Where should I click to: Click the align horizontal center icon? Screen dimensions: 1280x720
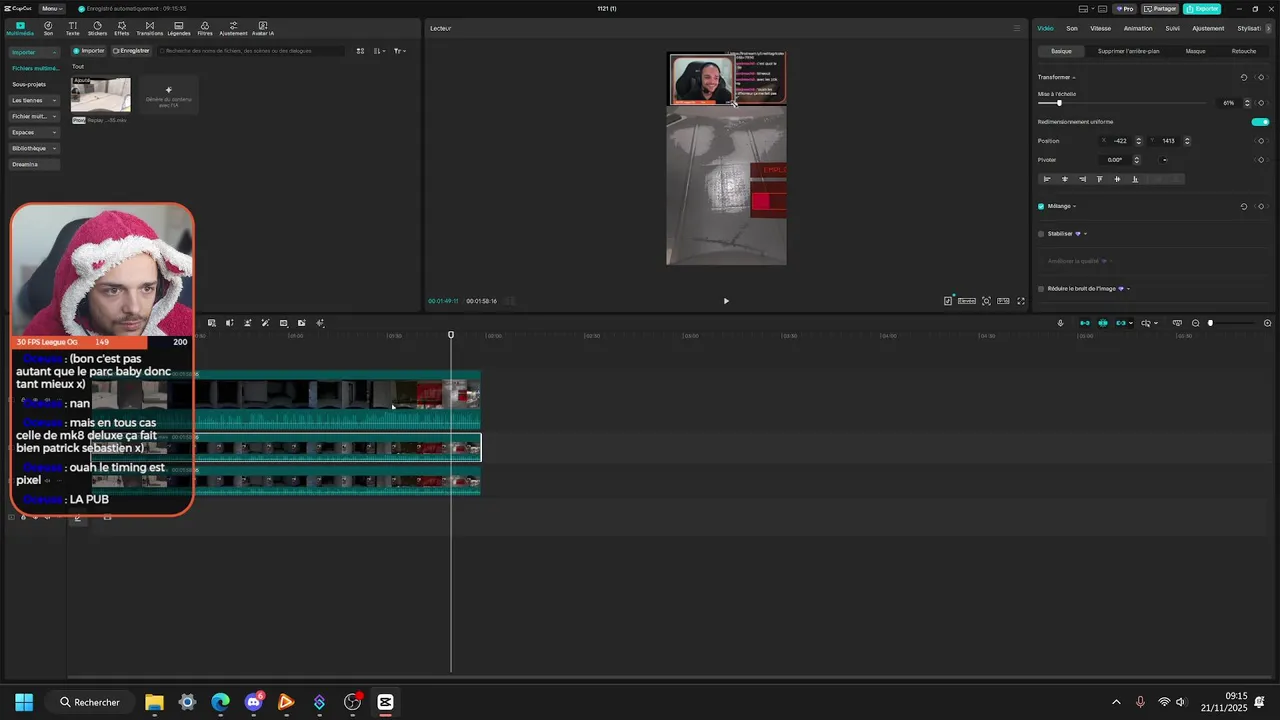1065,179
